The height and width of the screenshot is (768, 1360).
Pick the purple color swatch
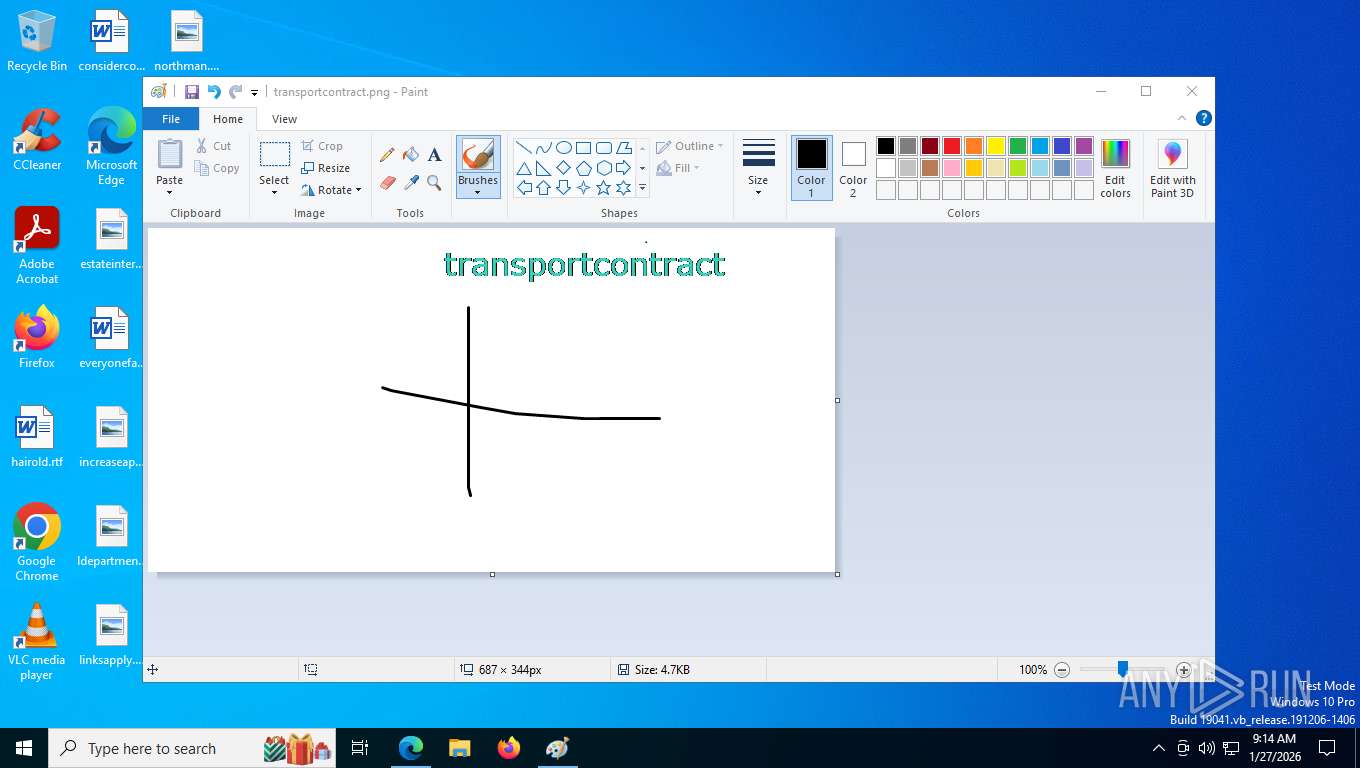point(1084,146)
